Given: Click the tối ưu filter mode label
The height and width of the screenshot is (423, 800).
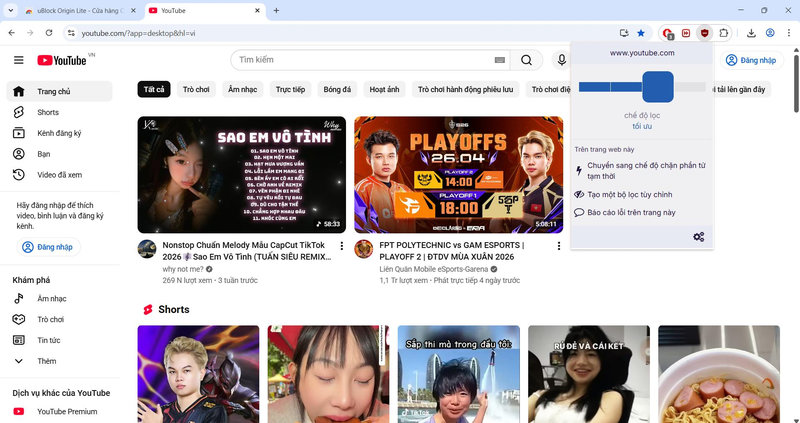Looking at the screenshot, I should [642, 126].
